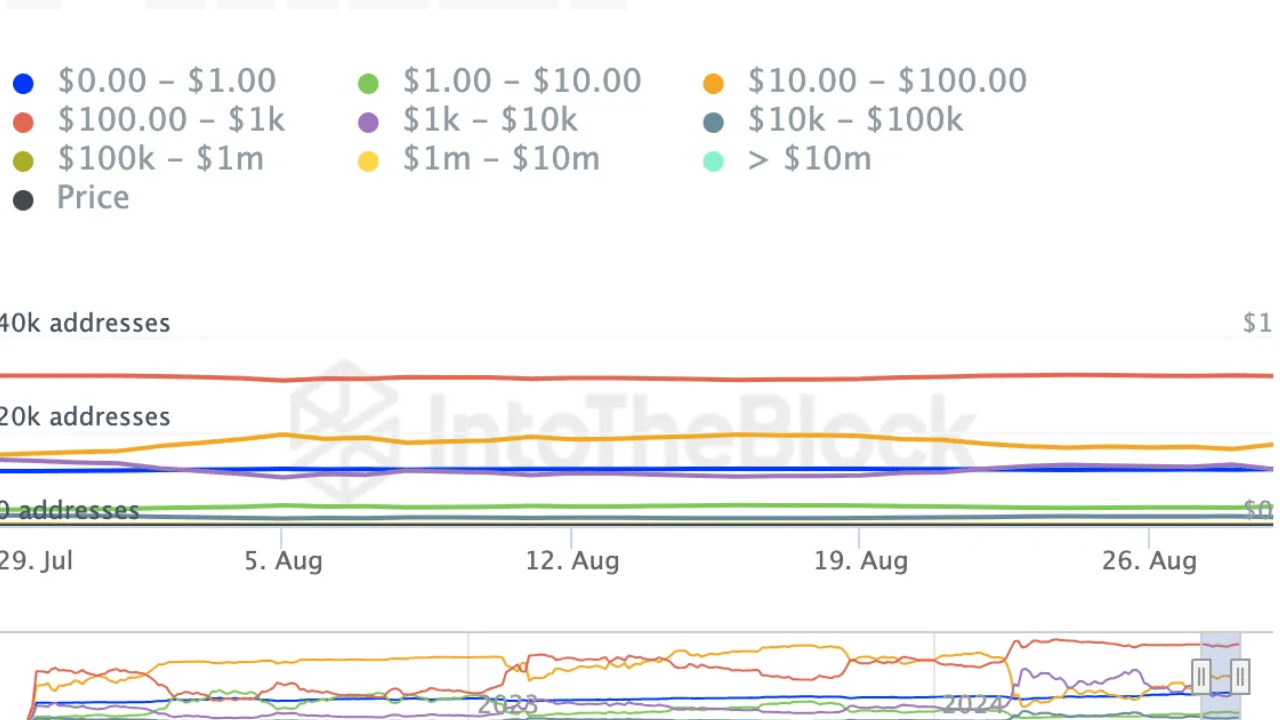Grab the left range navigator handle
This screenshot has width=1280, height=720.
point(1202,676)
